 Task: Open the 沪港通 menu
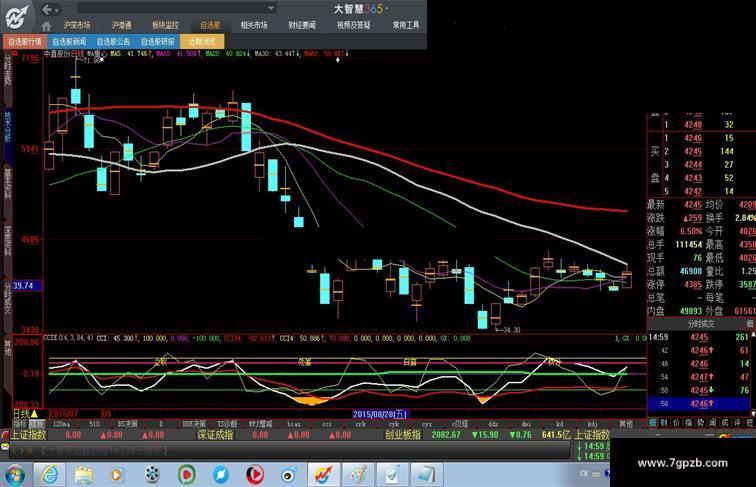(122, 25)
